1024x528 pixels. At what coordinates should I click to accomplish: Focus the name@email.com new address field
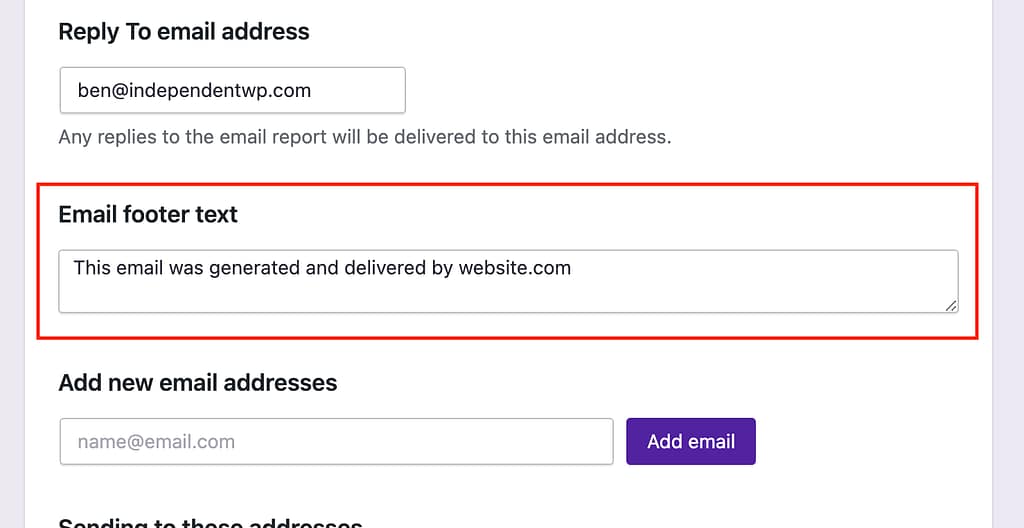[x=336, y=441]
